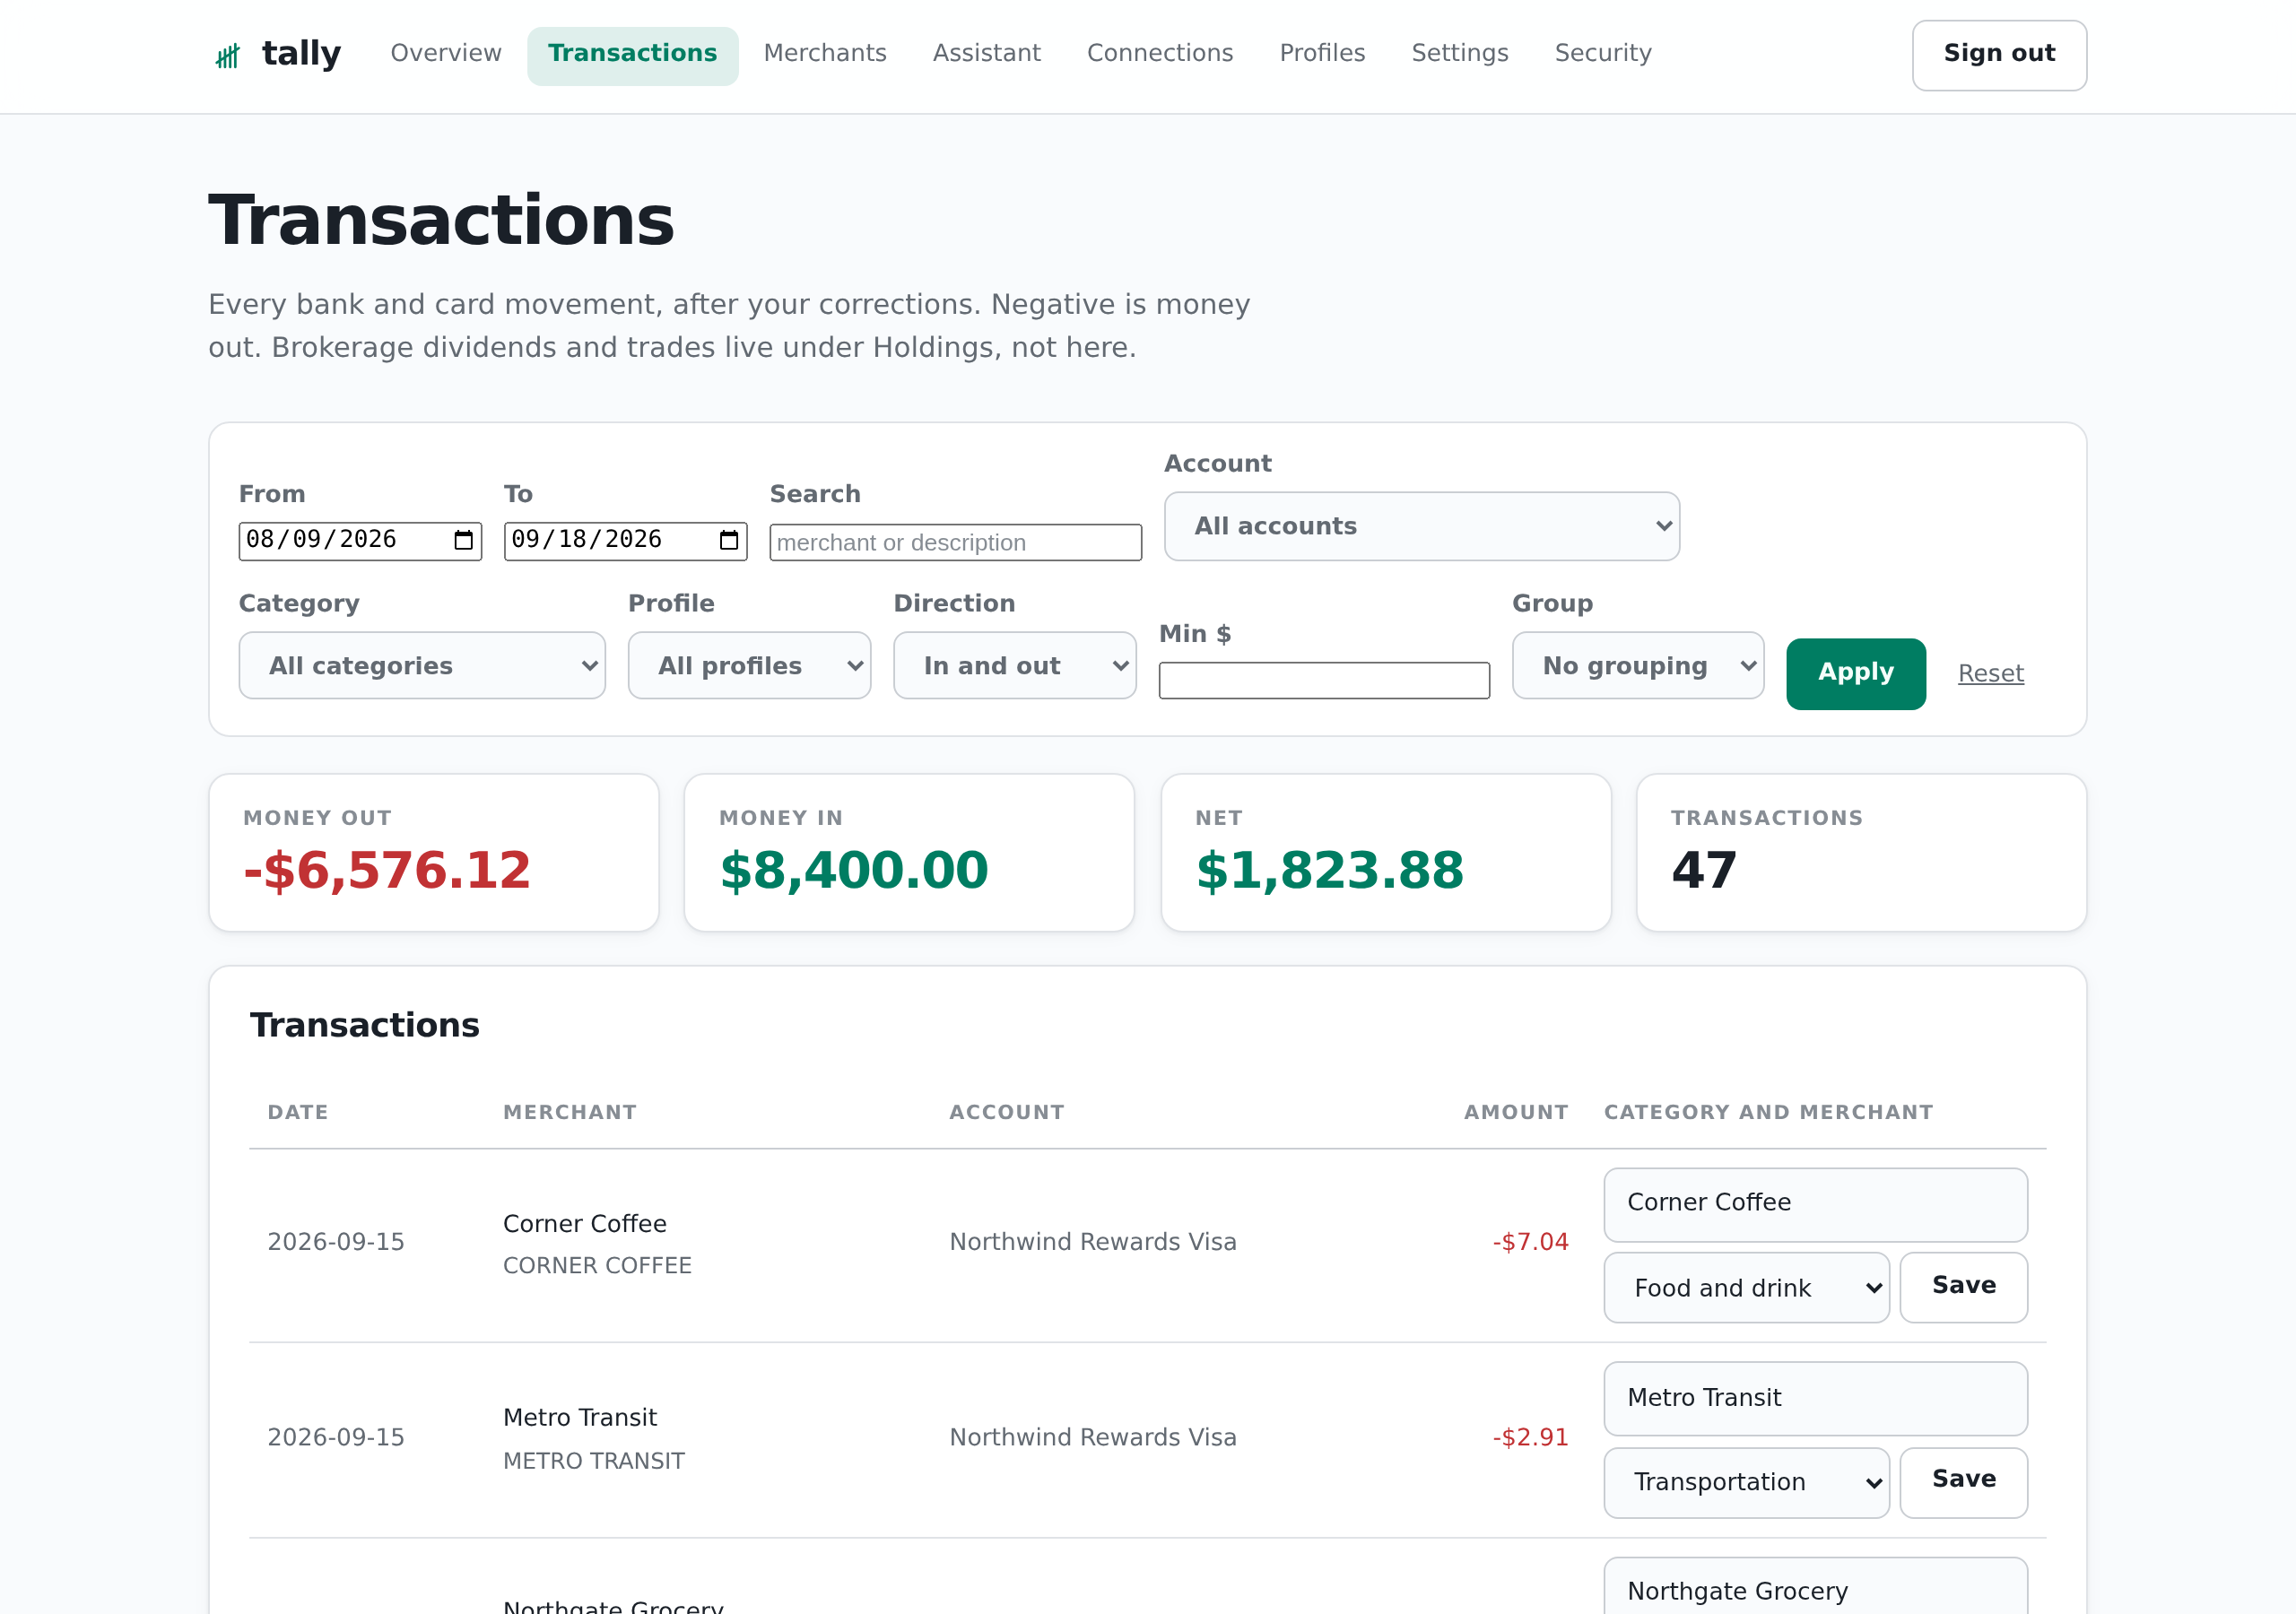Click Northwind Rewards Visa in Metro Transit row
Screen dimensions: 2296x1614
click(1093, 1437)
